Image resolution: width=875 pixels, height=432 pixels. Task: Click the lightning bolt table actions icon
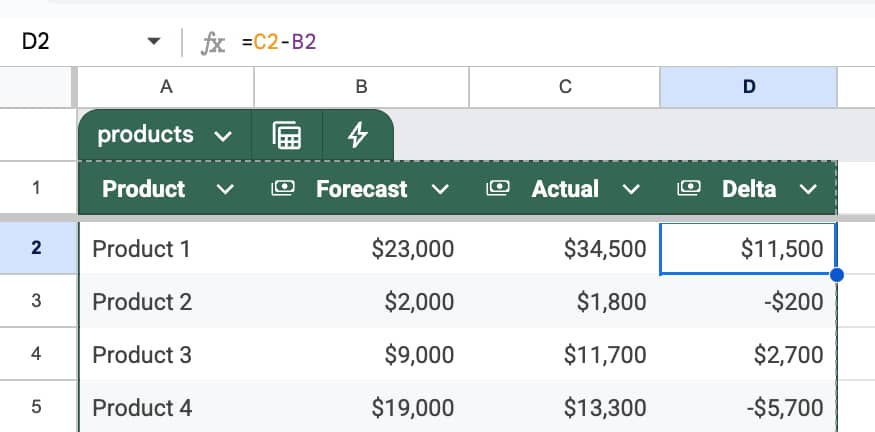[357, 136]
